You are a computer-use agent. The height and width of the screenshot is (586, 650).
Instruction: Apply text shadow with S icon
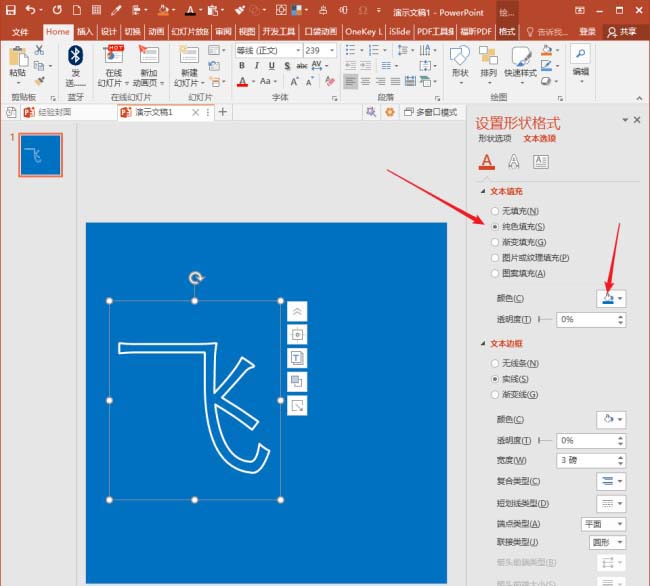click(x=287, y=66)
